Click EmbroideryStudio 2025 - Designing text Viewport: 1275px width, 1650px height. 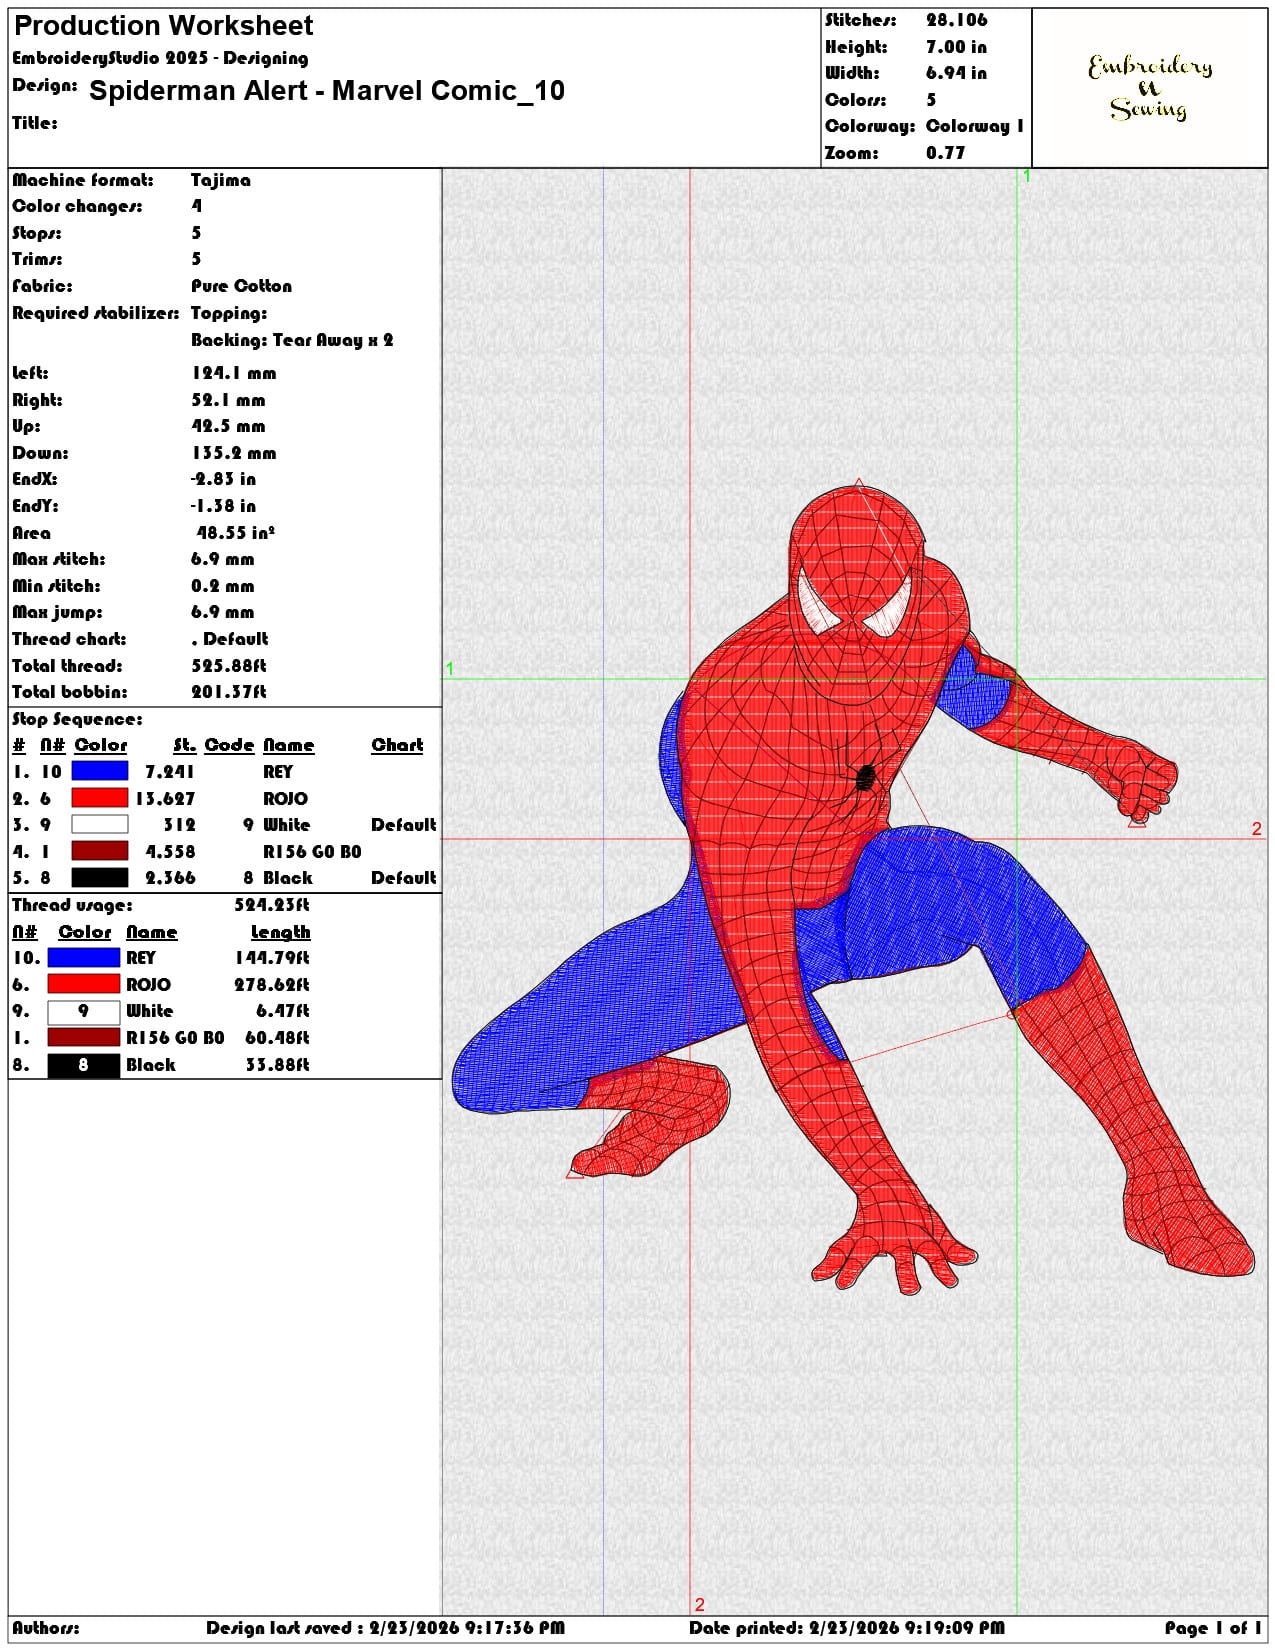(x=160, y=58)
